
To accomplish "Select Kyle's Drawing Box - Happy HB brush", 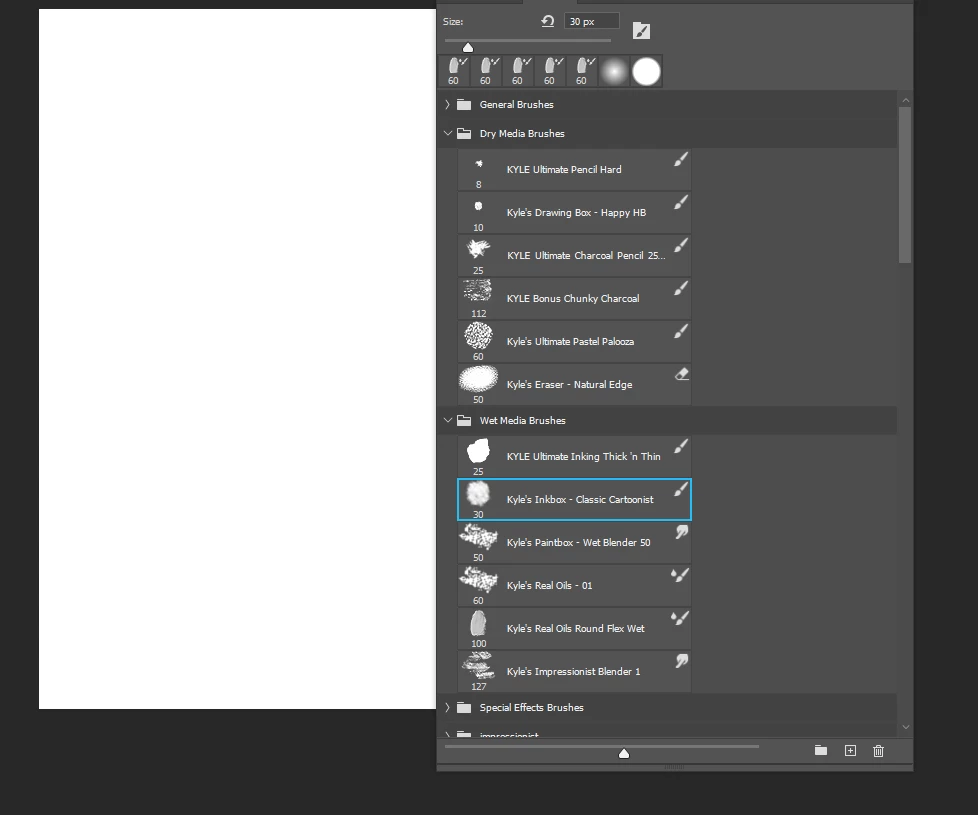I will tap(574, 213).
